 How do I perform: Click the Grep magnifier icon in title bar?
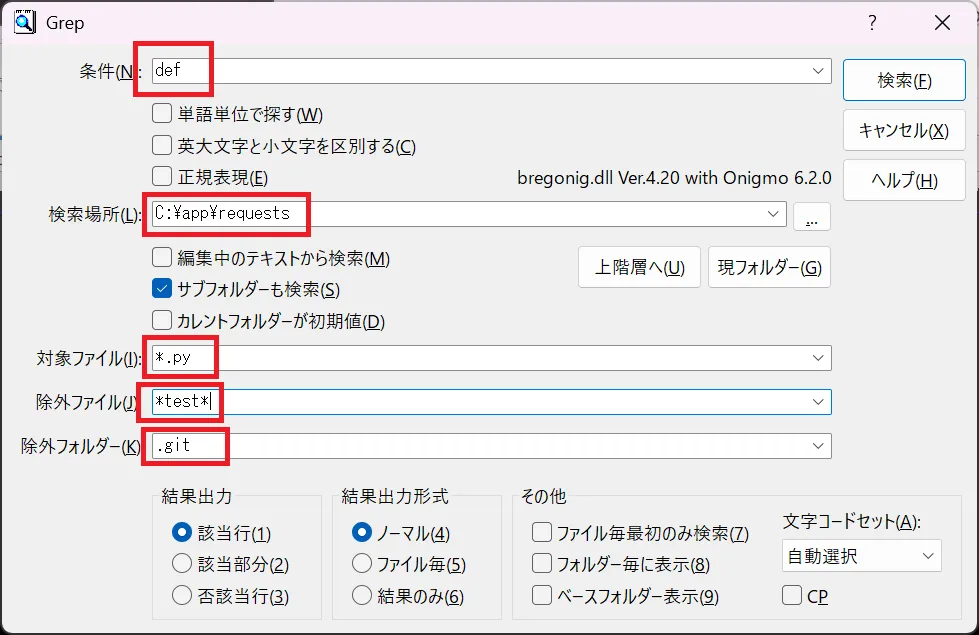coord(24,22)
